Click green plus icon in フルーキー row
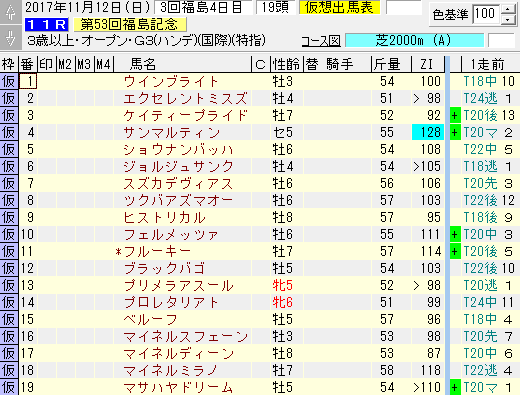This screenshot has width=520, height=395. (x=455, y=252)
